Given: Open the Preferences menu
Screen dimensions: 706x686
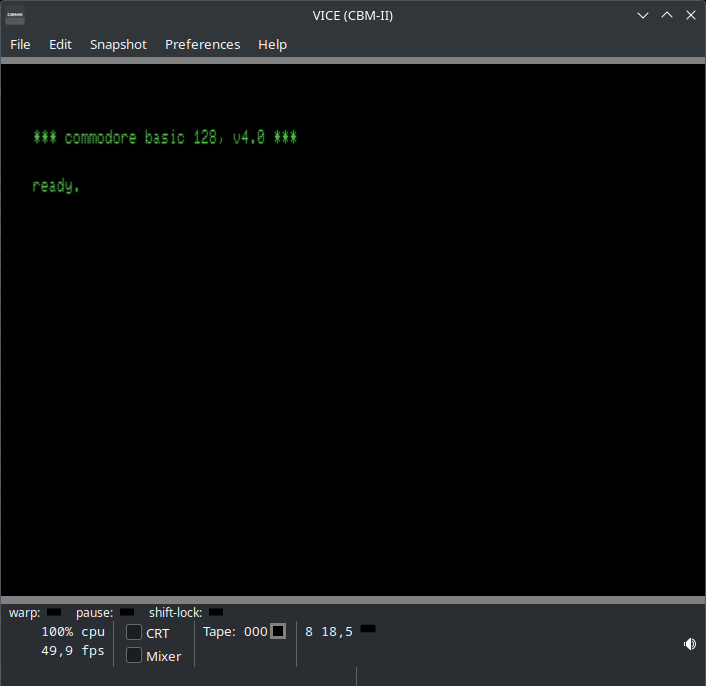Looking at the screenshot, I should pos(202,44).
